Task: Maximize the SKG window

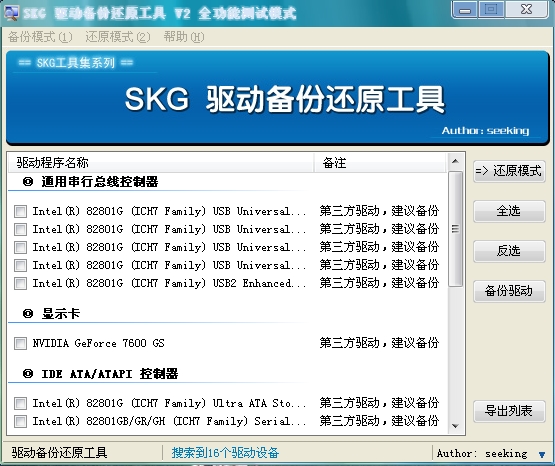Action: (491, 10)
